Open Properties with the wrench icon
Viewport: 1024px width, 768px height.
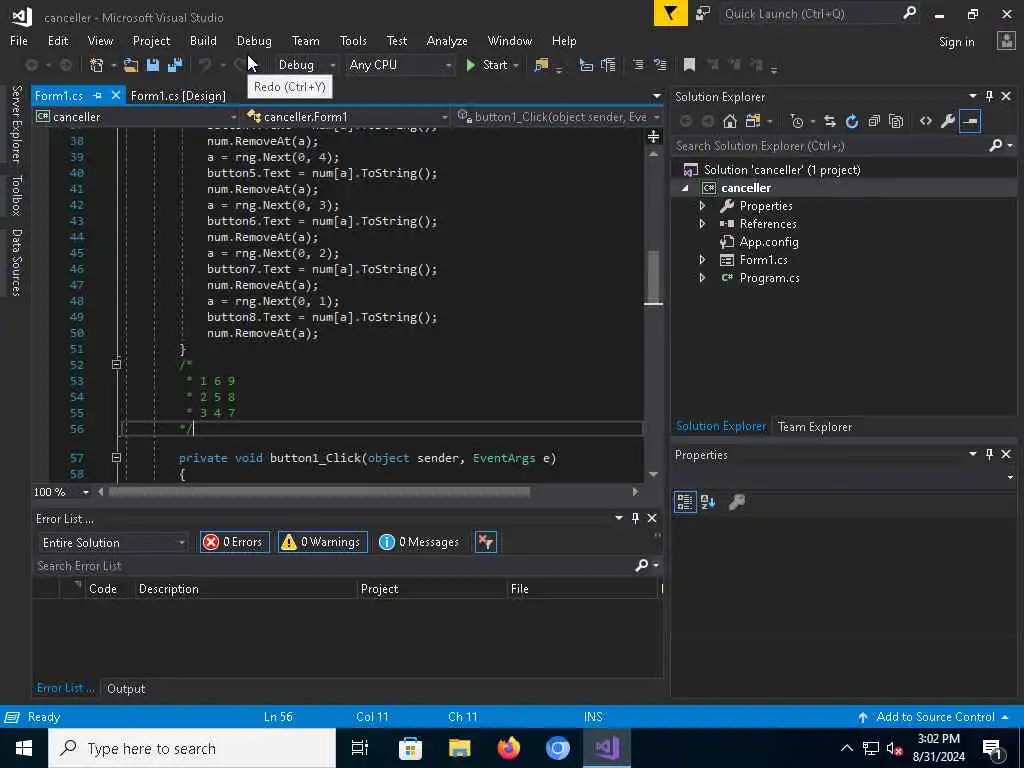[x=948, y=121]
